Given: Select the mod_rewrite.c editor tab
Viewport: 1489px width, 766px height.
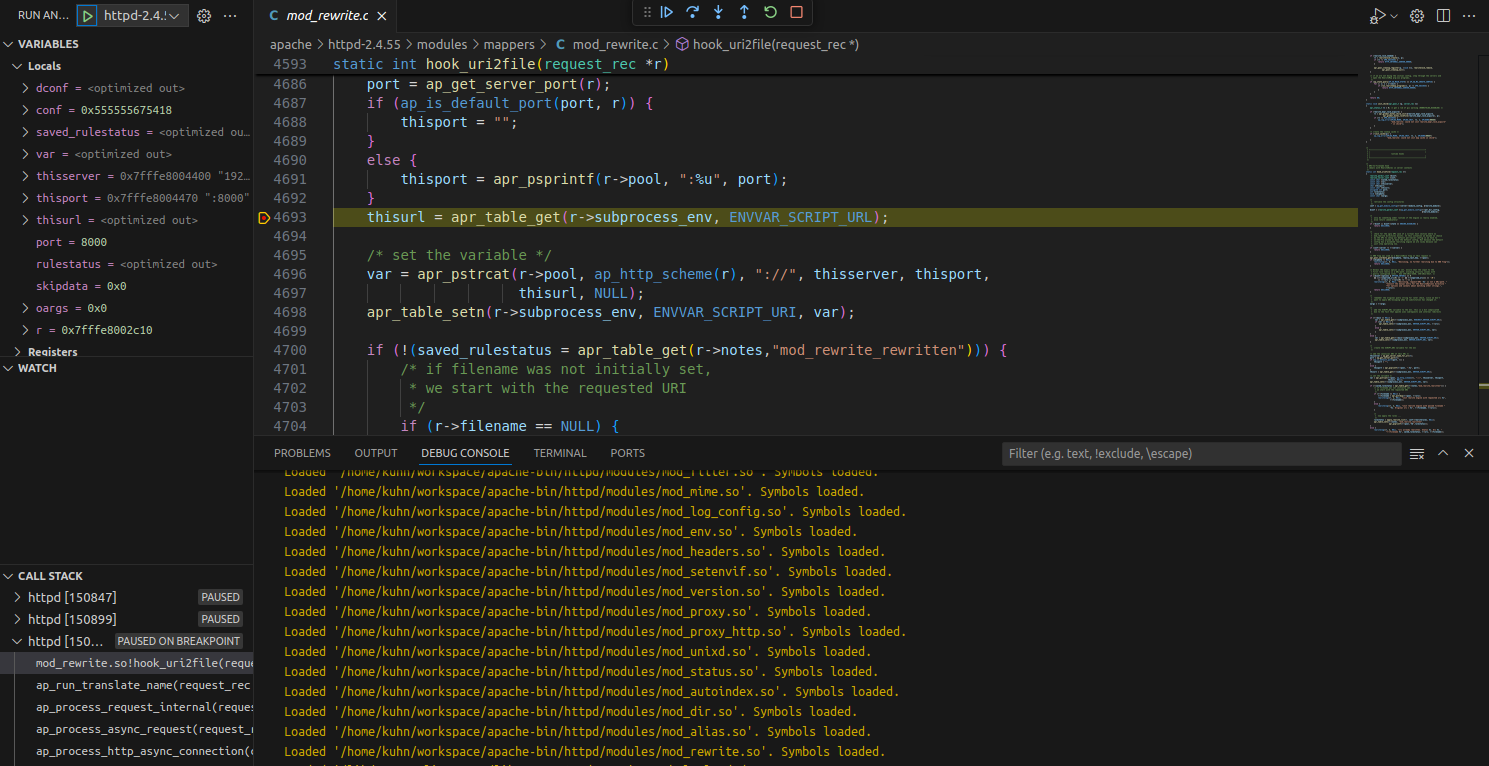Looking at the screenshot, I should [x=326, y=16].
